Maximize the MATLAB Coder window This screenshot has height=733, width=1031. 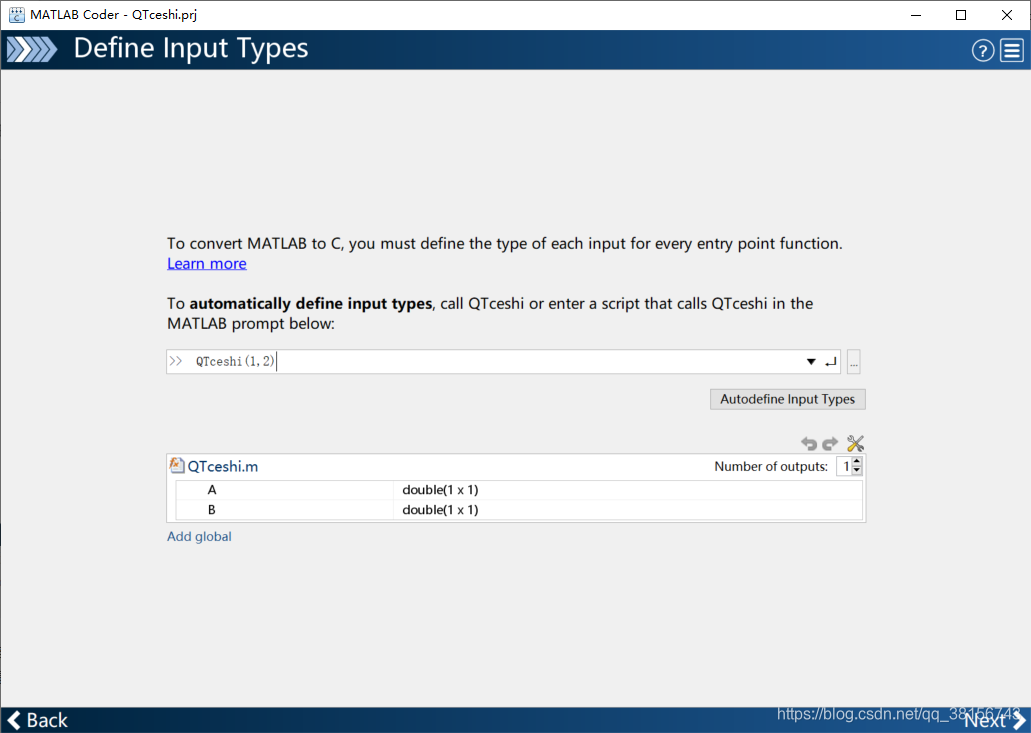click(961, 15)
